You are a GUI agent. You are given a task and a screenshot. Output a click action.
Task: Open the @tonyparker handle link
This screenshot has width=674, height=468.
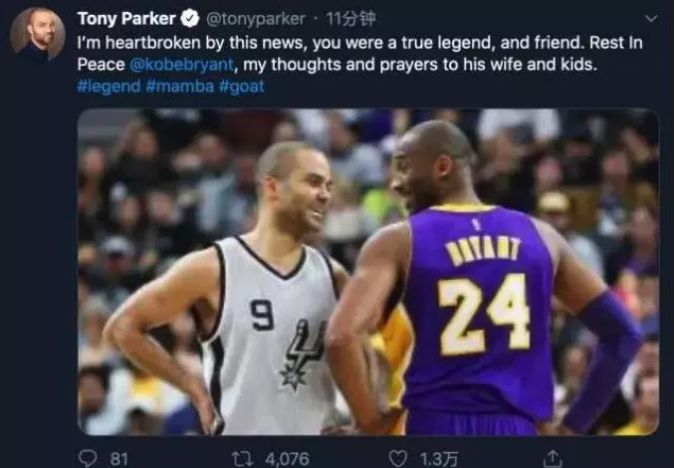pos(256,19)
